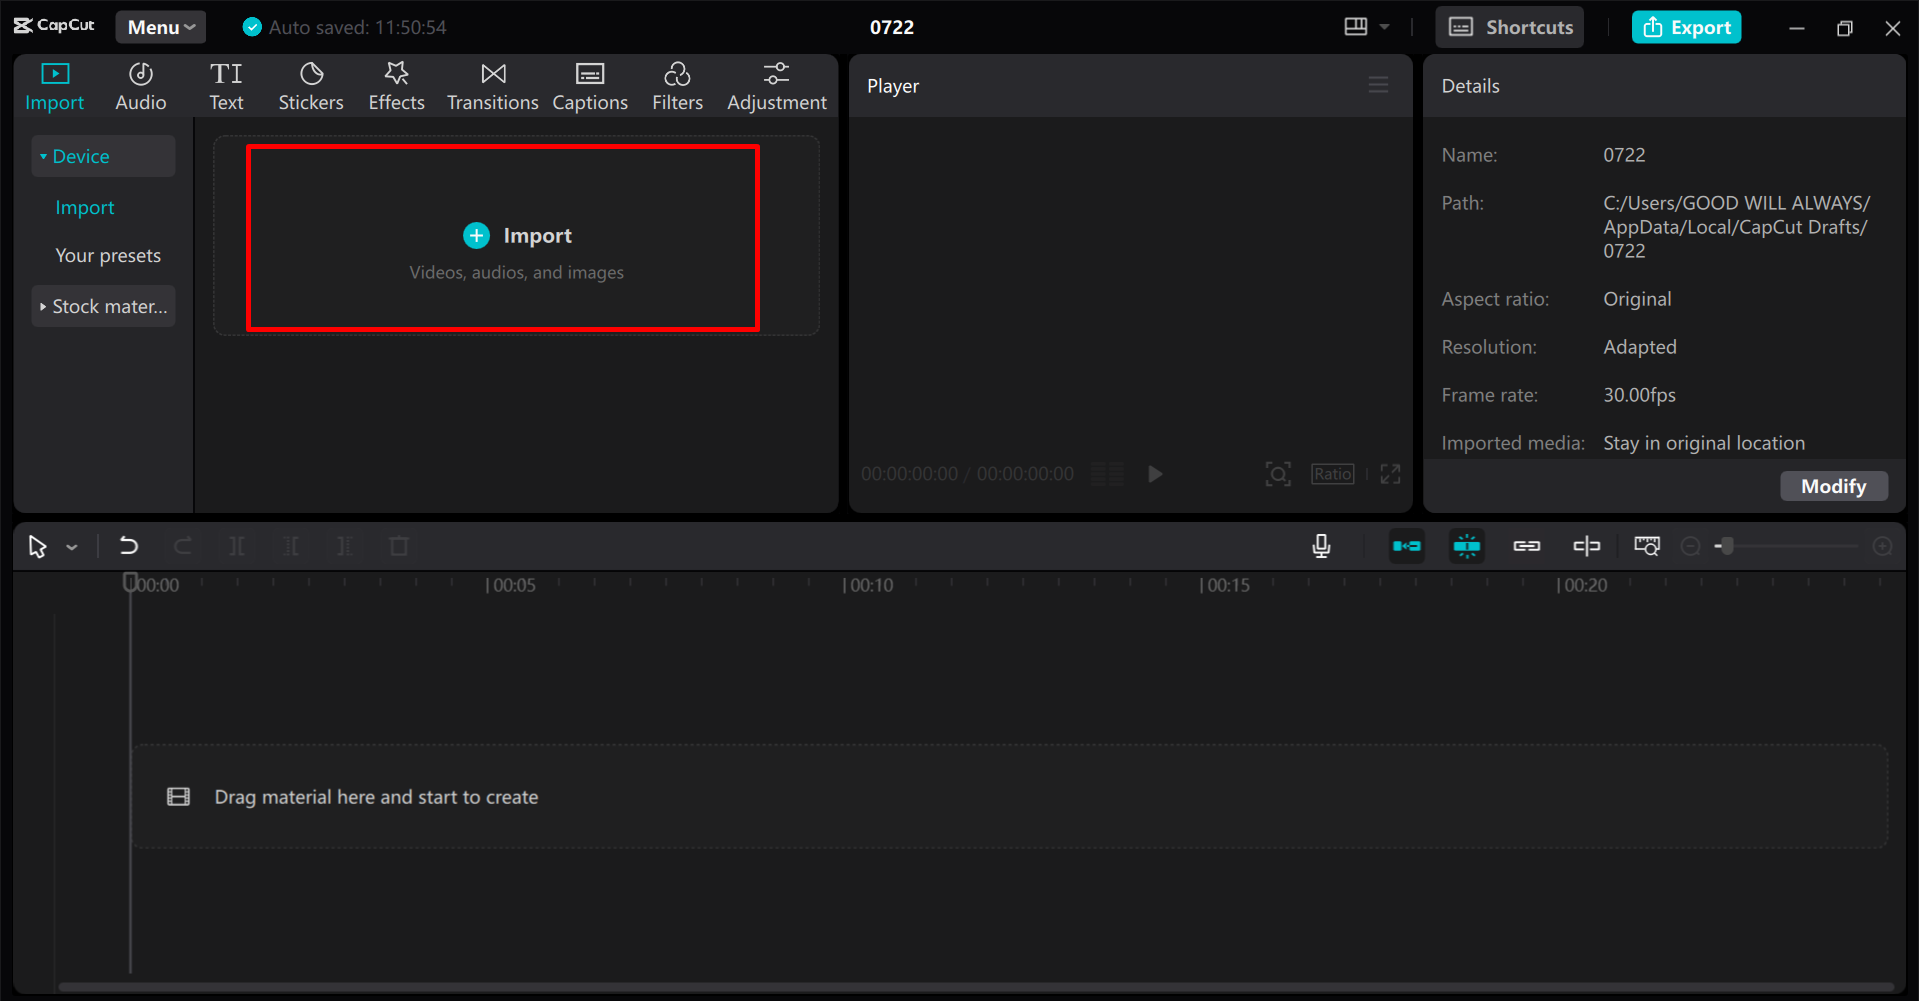Screen dimensions: 1919x1001
Task: Switch to Your presets in the sidebar
Action: tap(108, 255)
